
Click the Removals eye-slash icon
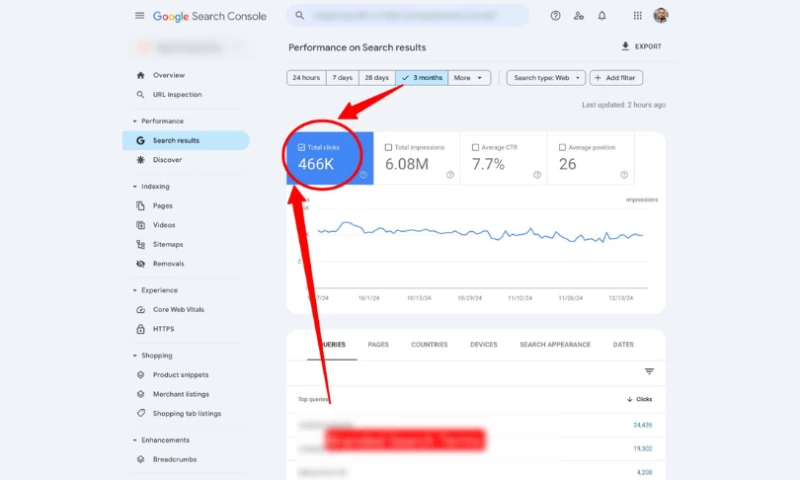tap(140, 264)
